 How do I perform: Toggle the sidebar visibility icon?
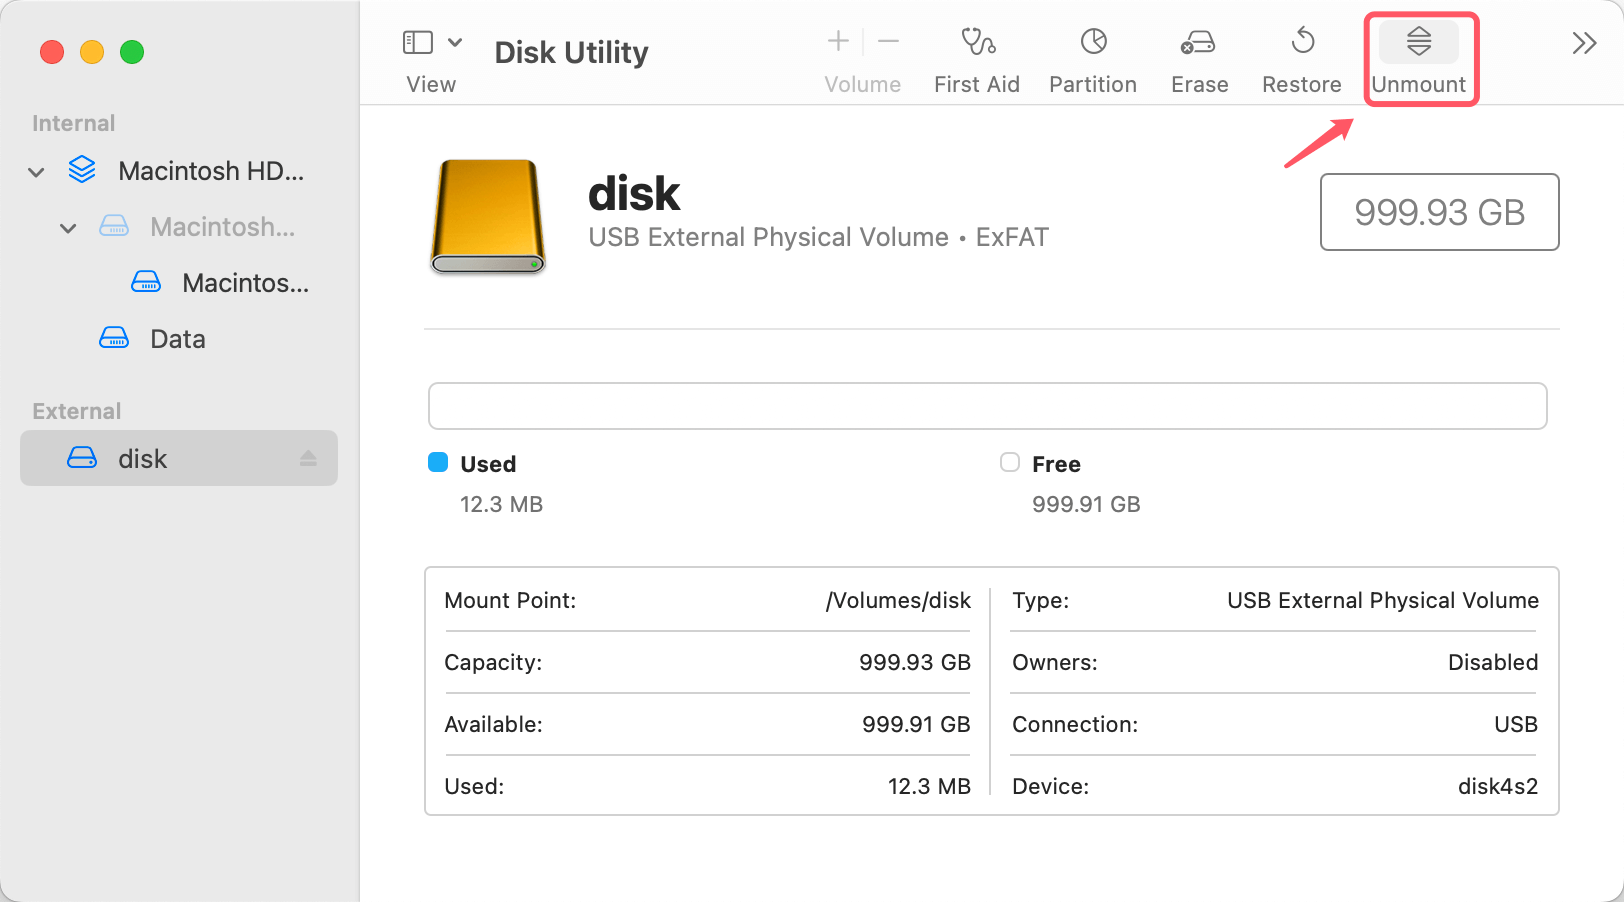click(417, 42)
